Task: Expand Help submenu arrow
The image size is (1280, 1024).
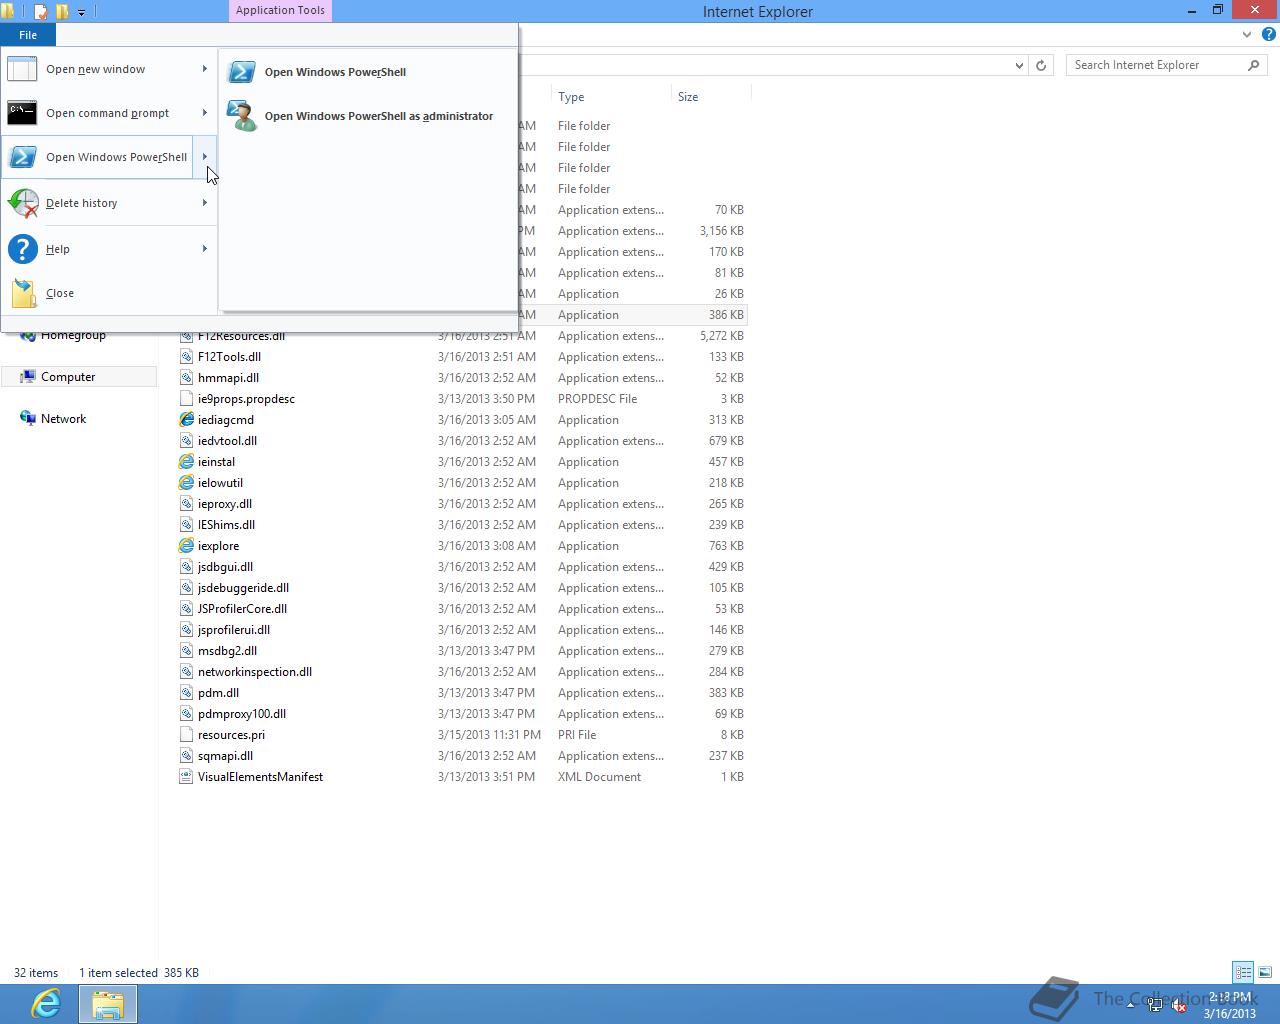Action: point(205,249)
